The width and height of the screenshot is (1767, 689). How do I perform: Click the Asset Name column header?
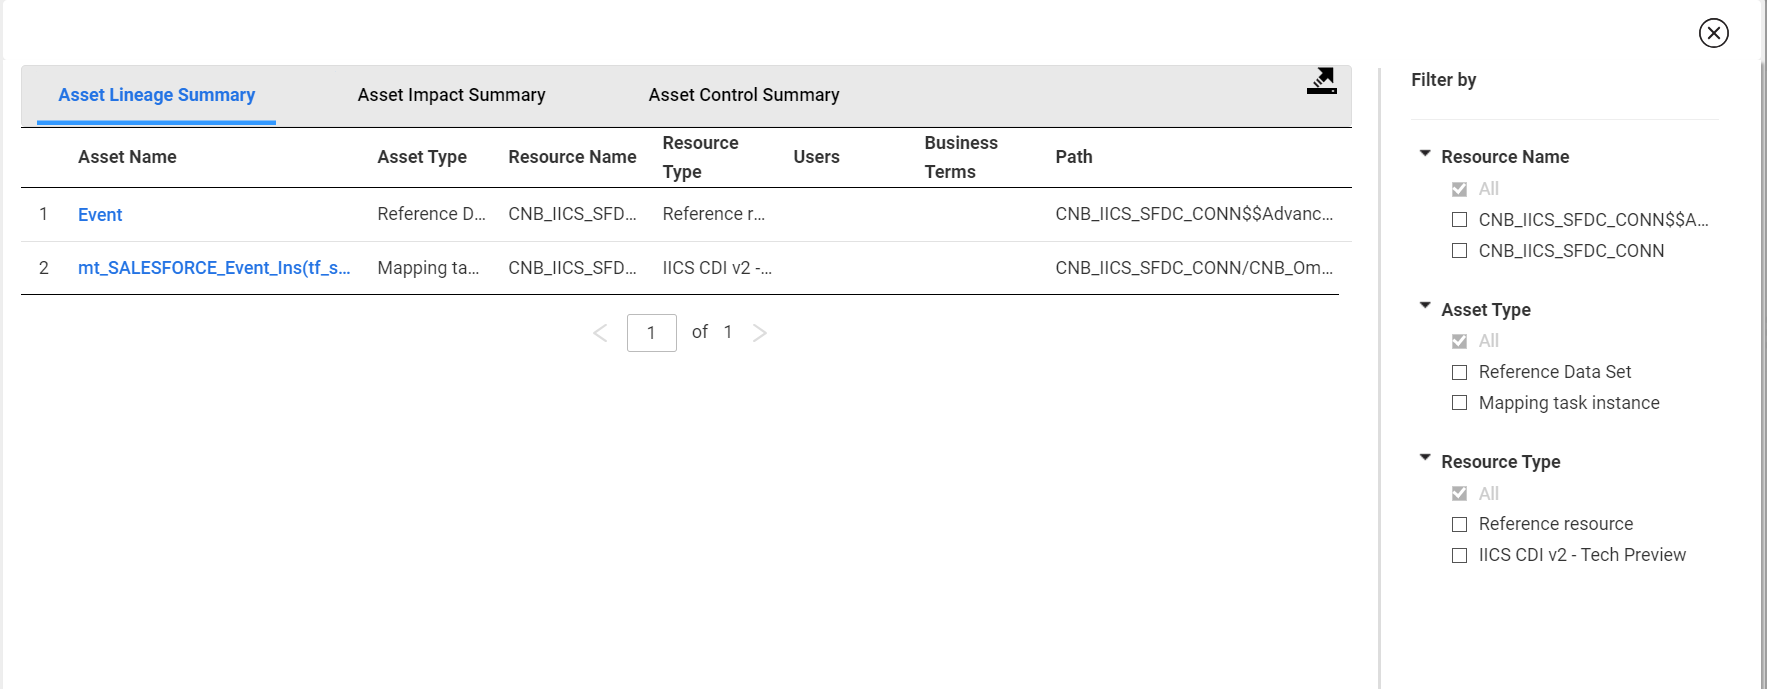tap(127, 157)
